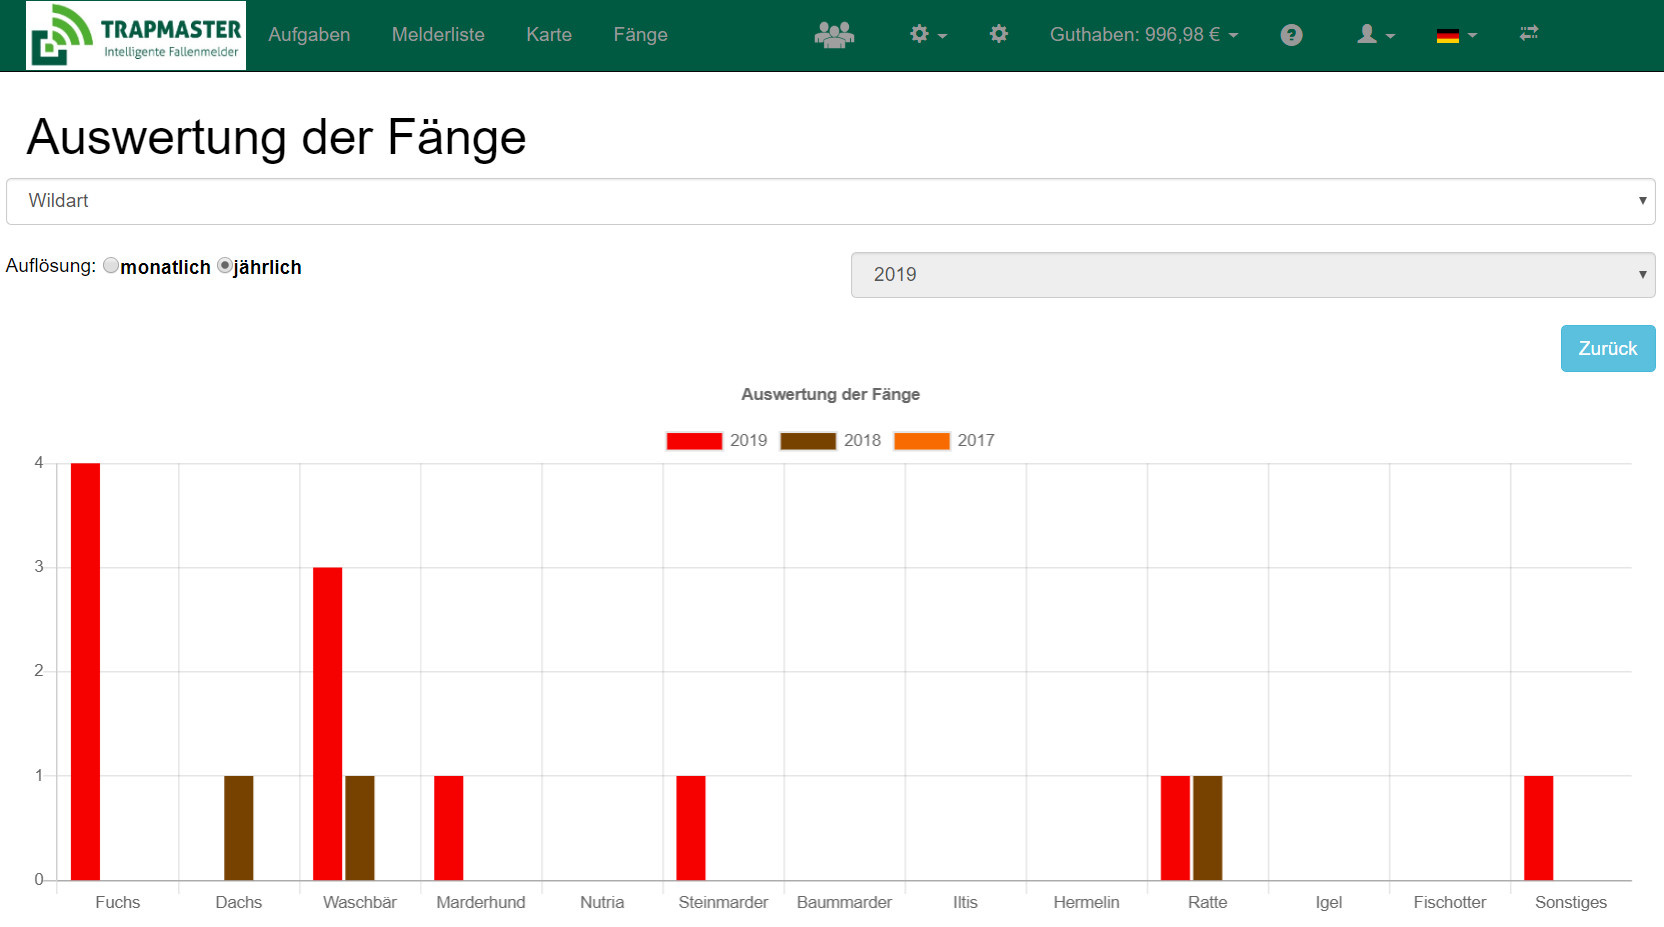The height and width of the screenshot is (927, 1664).
Task: Toggle the 2017 orange legend swatch
Action: (x=922, y=441)
